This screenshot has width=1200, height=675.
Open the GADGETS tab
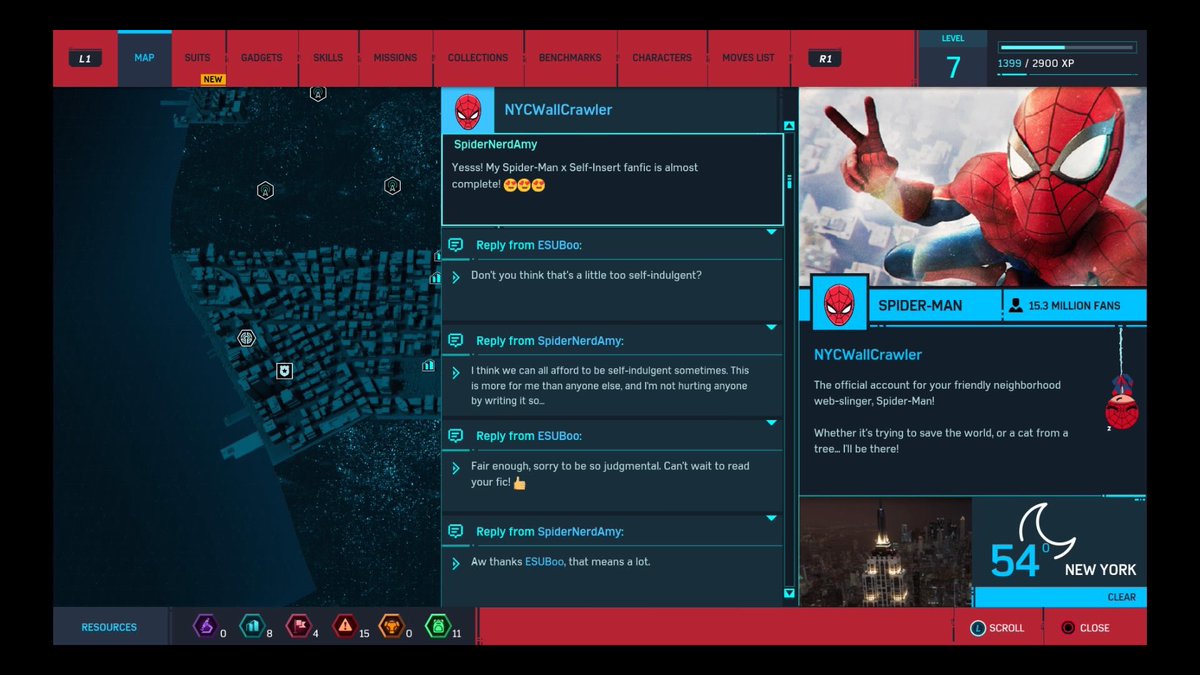pos(262,58)
